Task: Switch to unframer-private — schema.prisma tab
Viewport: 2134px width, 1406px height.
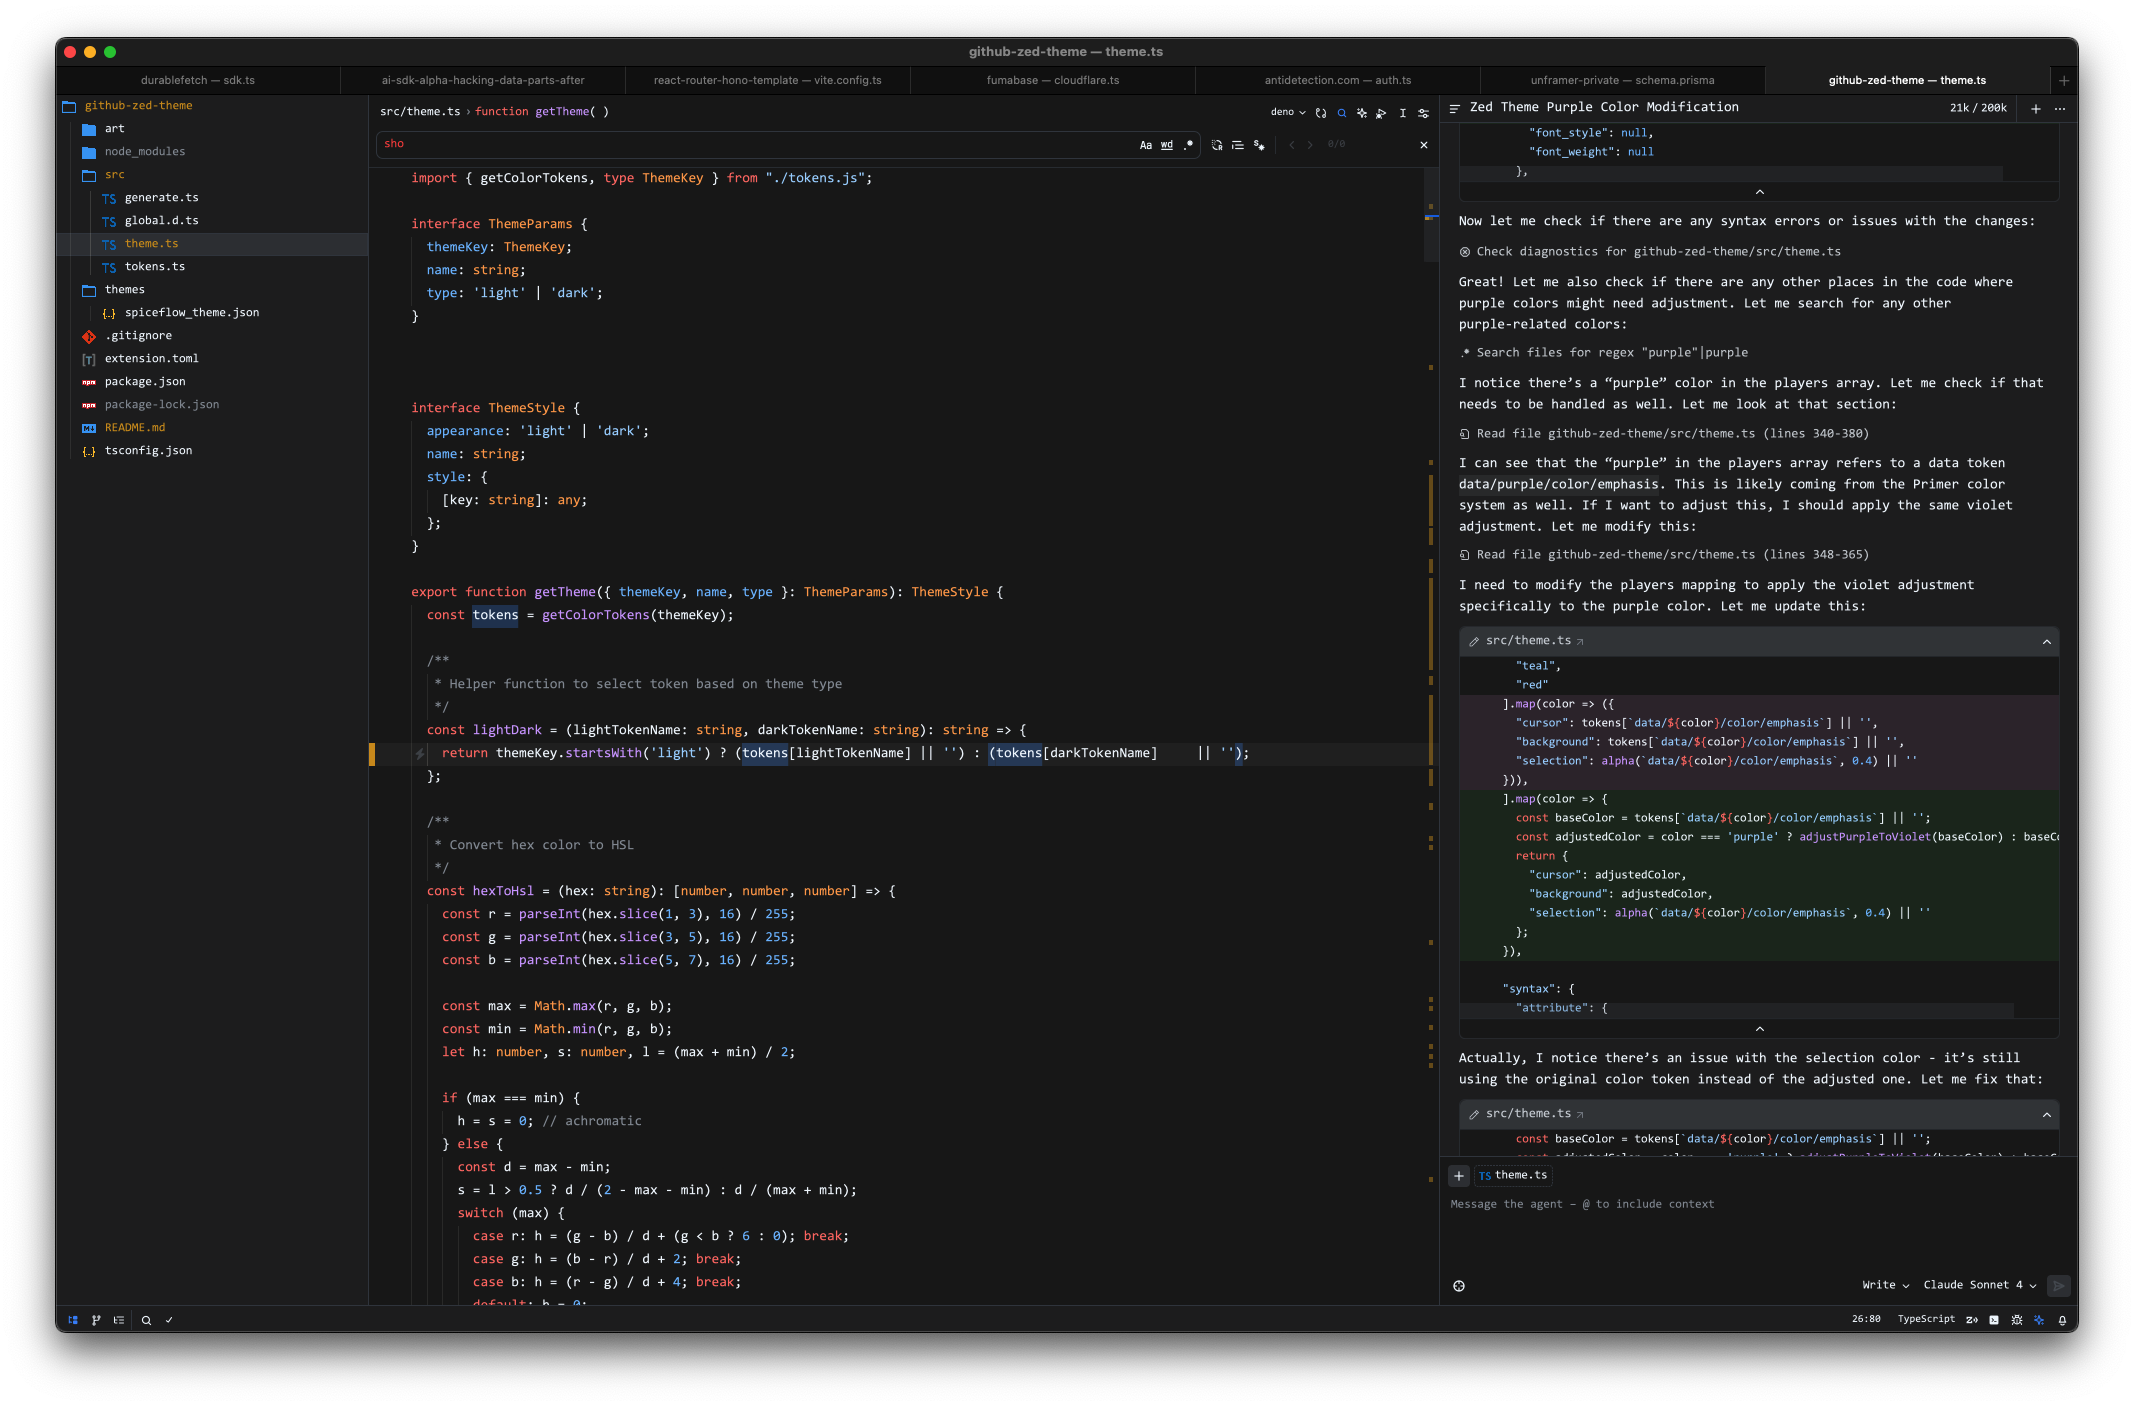Action: (1622, 80)
